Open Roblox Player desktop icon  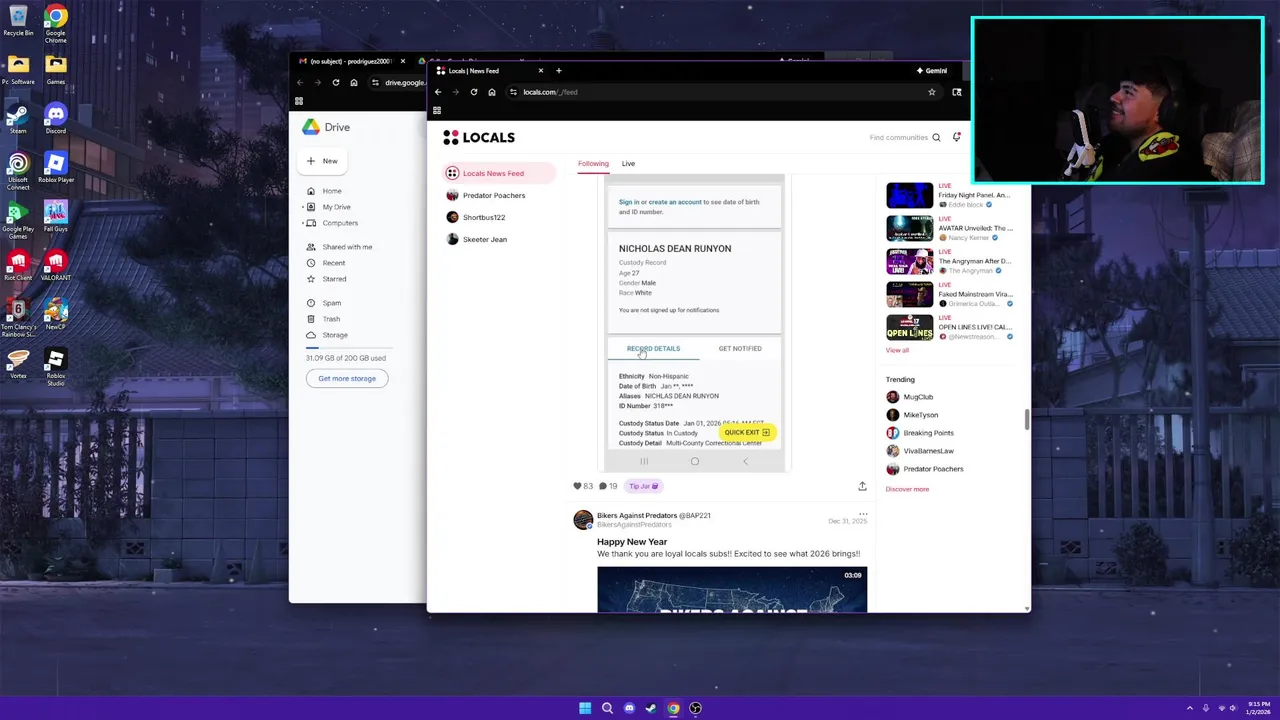coord(55,167)
